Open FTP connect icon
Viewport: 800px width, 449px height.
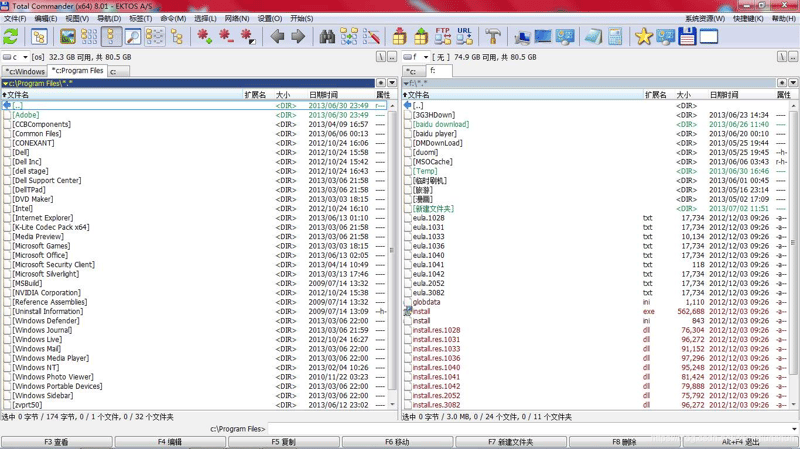[442, 36]
